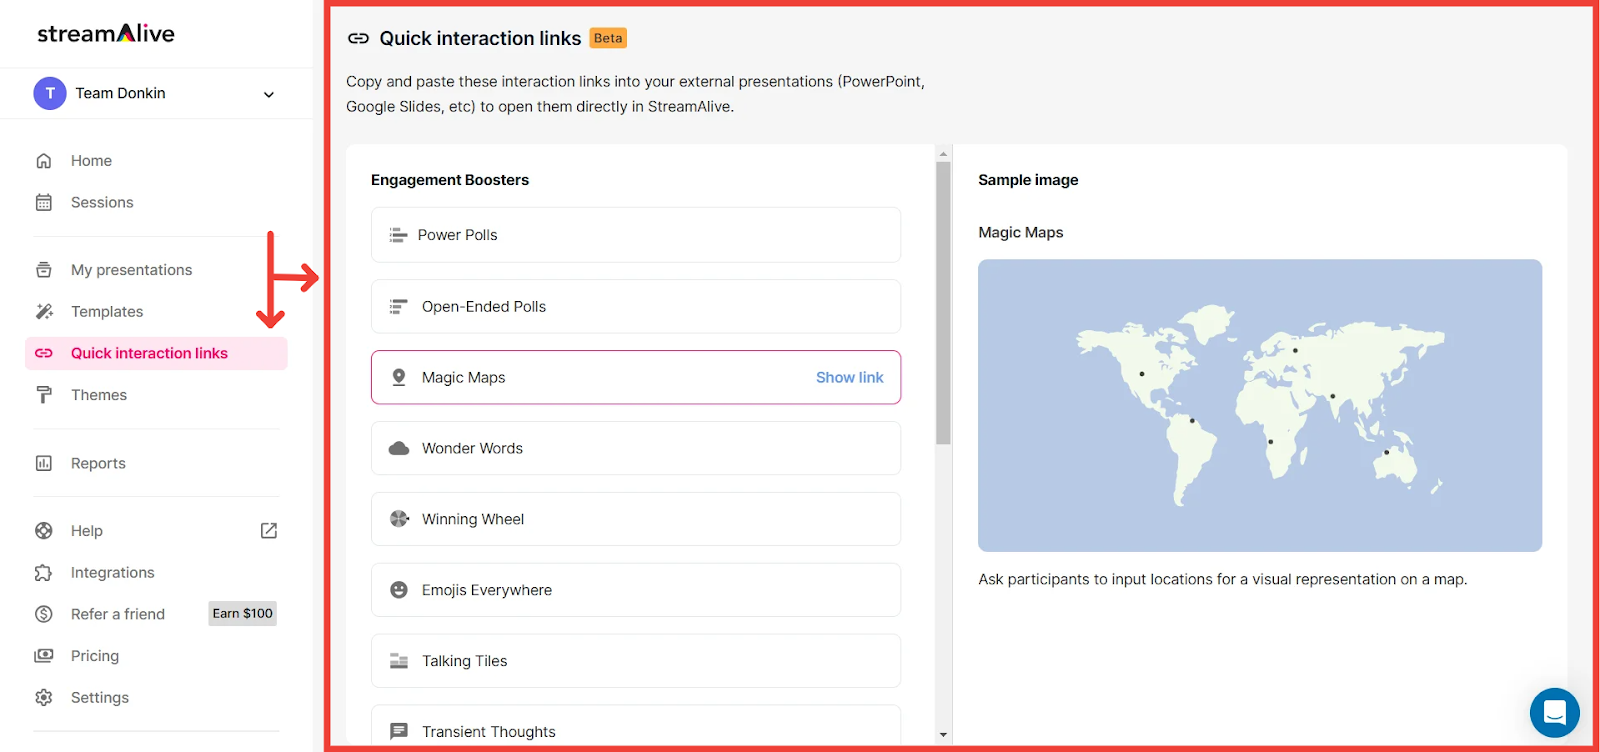This screenshot has width=1600, height=752.
Task: Click Show link for Magic Maps
Action: pyautogui.click(x=850, y=377)
